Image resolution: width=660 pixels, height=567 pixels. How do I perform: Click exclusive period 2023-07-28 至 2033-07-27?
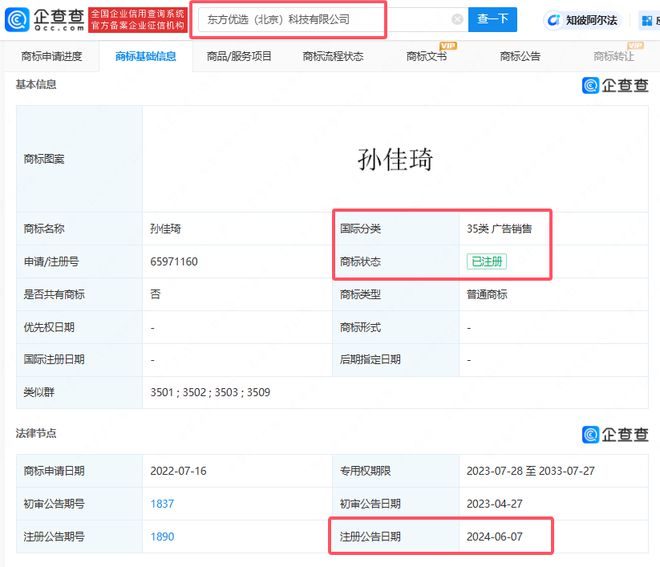click(x=530, y=471)
